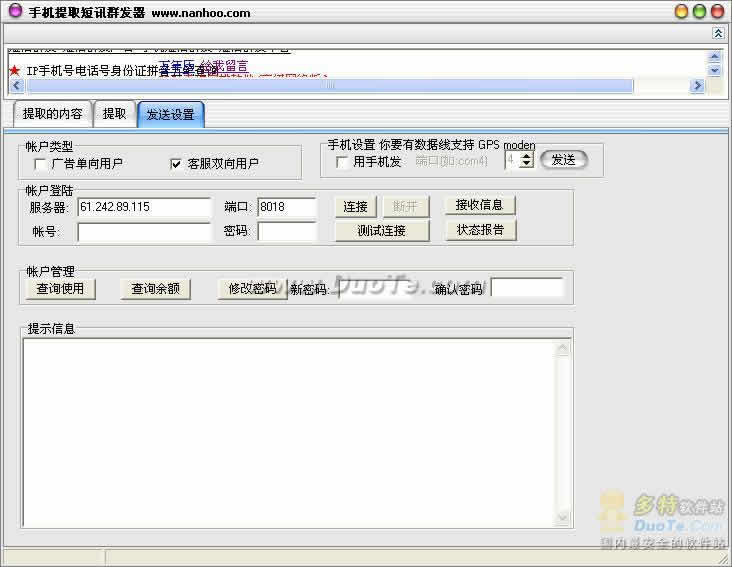Click the 查询余额 button
The width and height of the screenshot is (732, 567).
click(155, 289)
